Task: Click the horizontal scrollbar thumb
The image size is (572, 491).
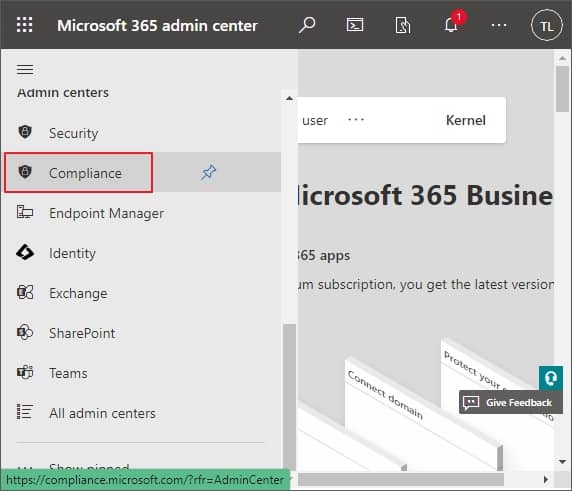Action: tap(401, 479)
